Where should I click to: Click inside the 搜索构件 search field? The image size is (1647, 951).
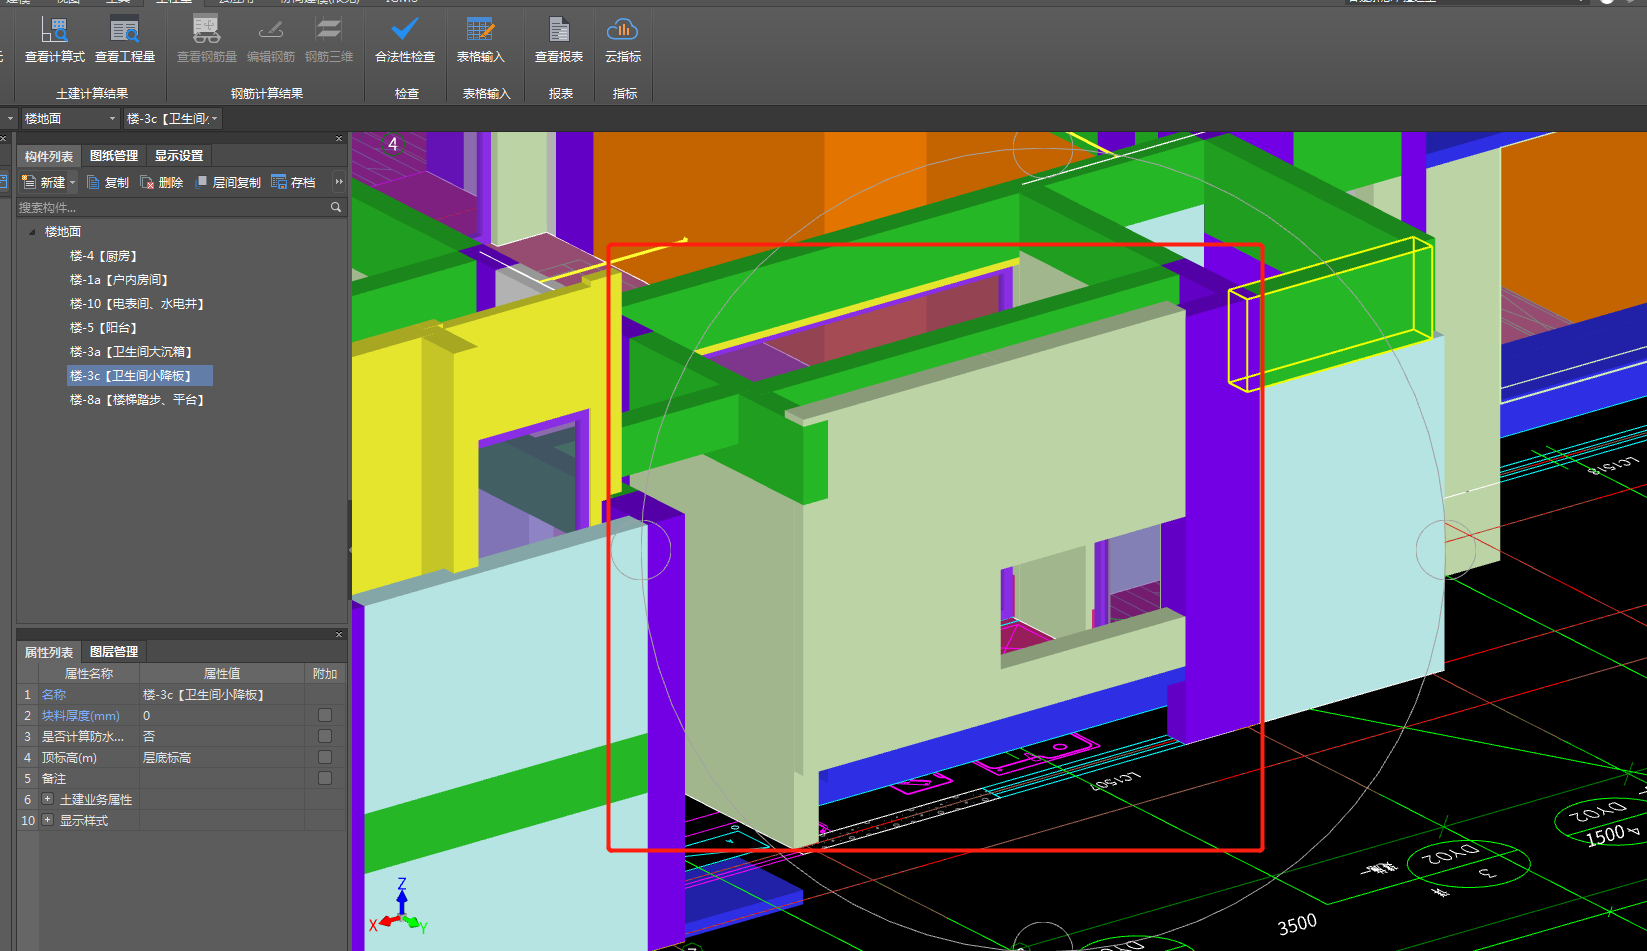pyautogui.click(x=172, y=207)
